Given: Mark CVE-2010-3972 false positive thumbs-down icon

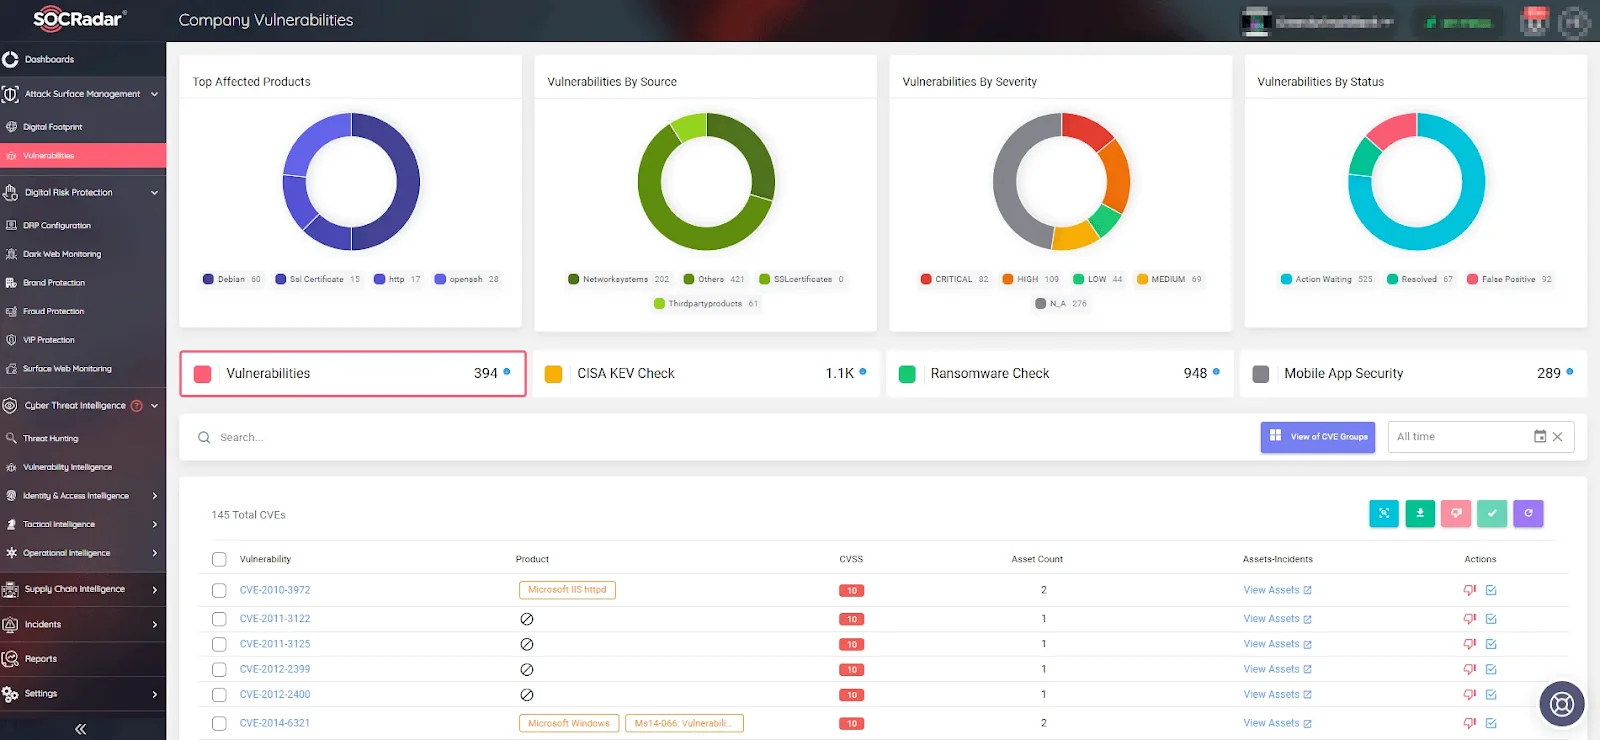Looking at the screenshot, I should click(1470, 590).
